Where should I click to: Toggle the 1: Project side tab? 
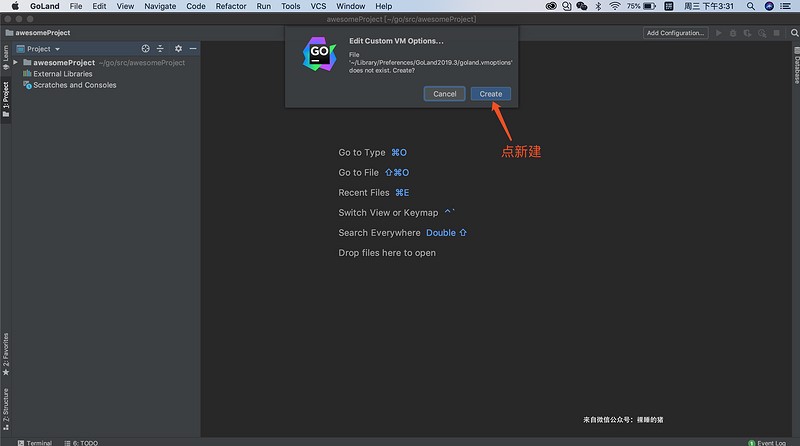coord(6,99)
